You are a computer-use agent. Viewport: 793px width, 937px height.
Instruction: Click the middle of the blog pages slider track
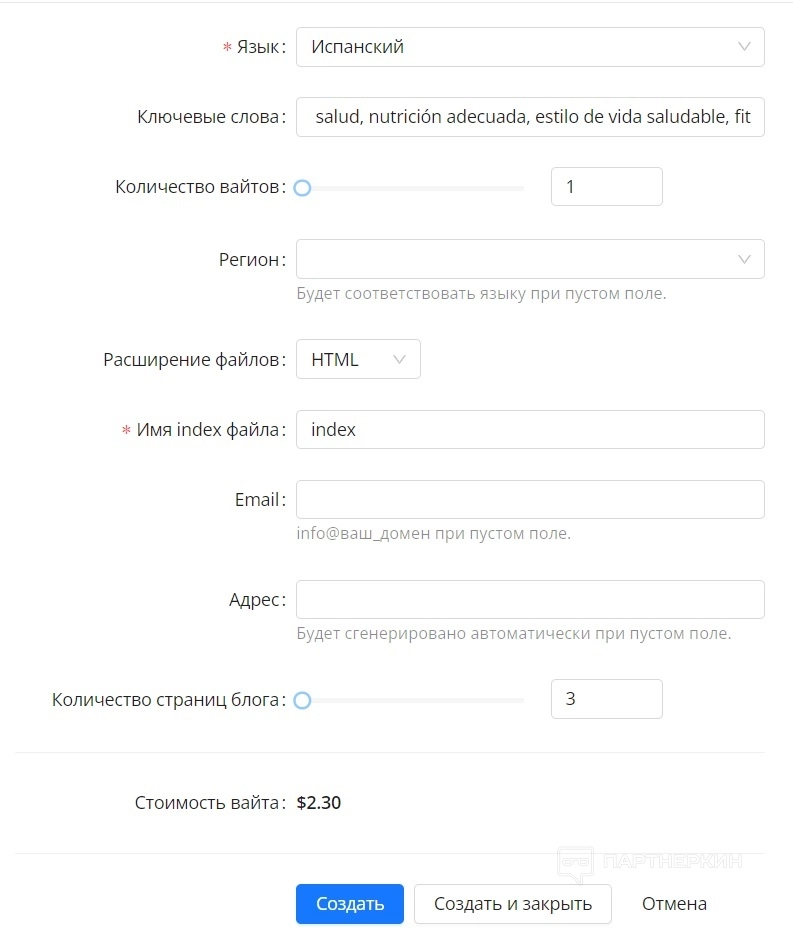(411, 701)
